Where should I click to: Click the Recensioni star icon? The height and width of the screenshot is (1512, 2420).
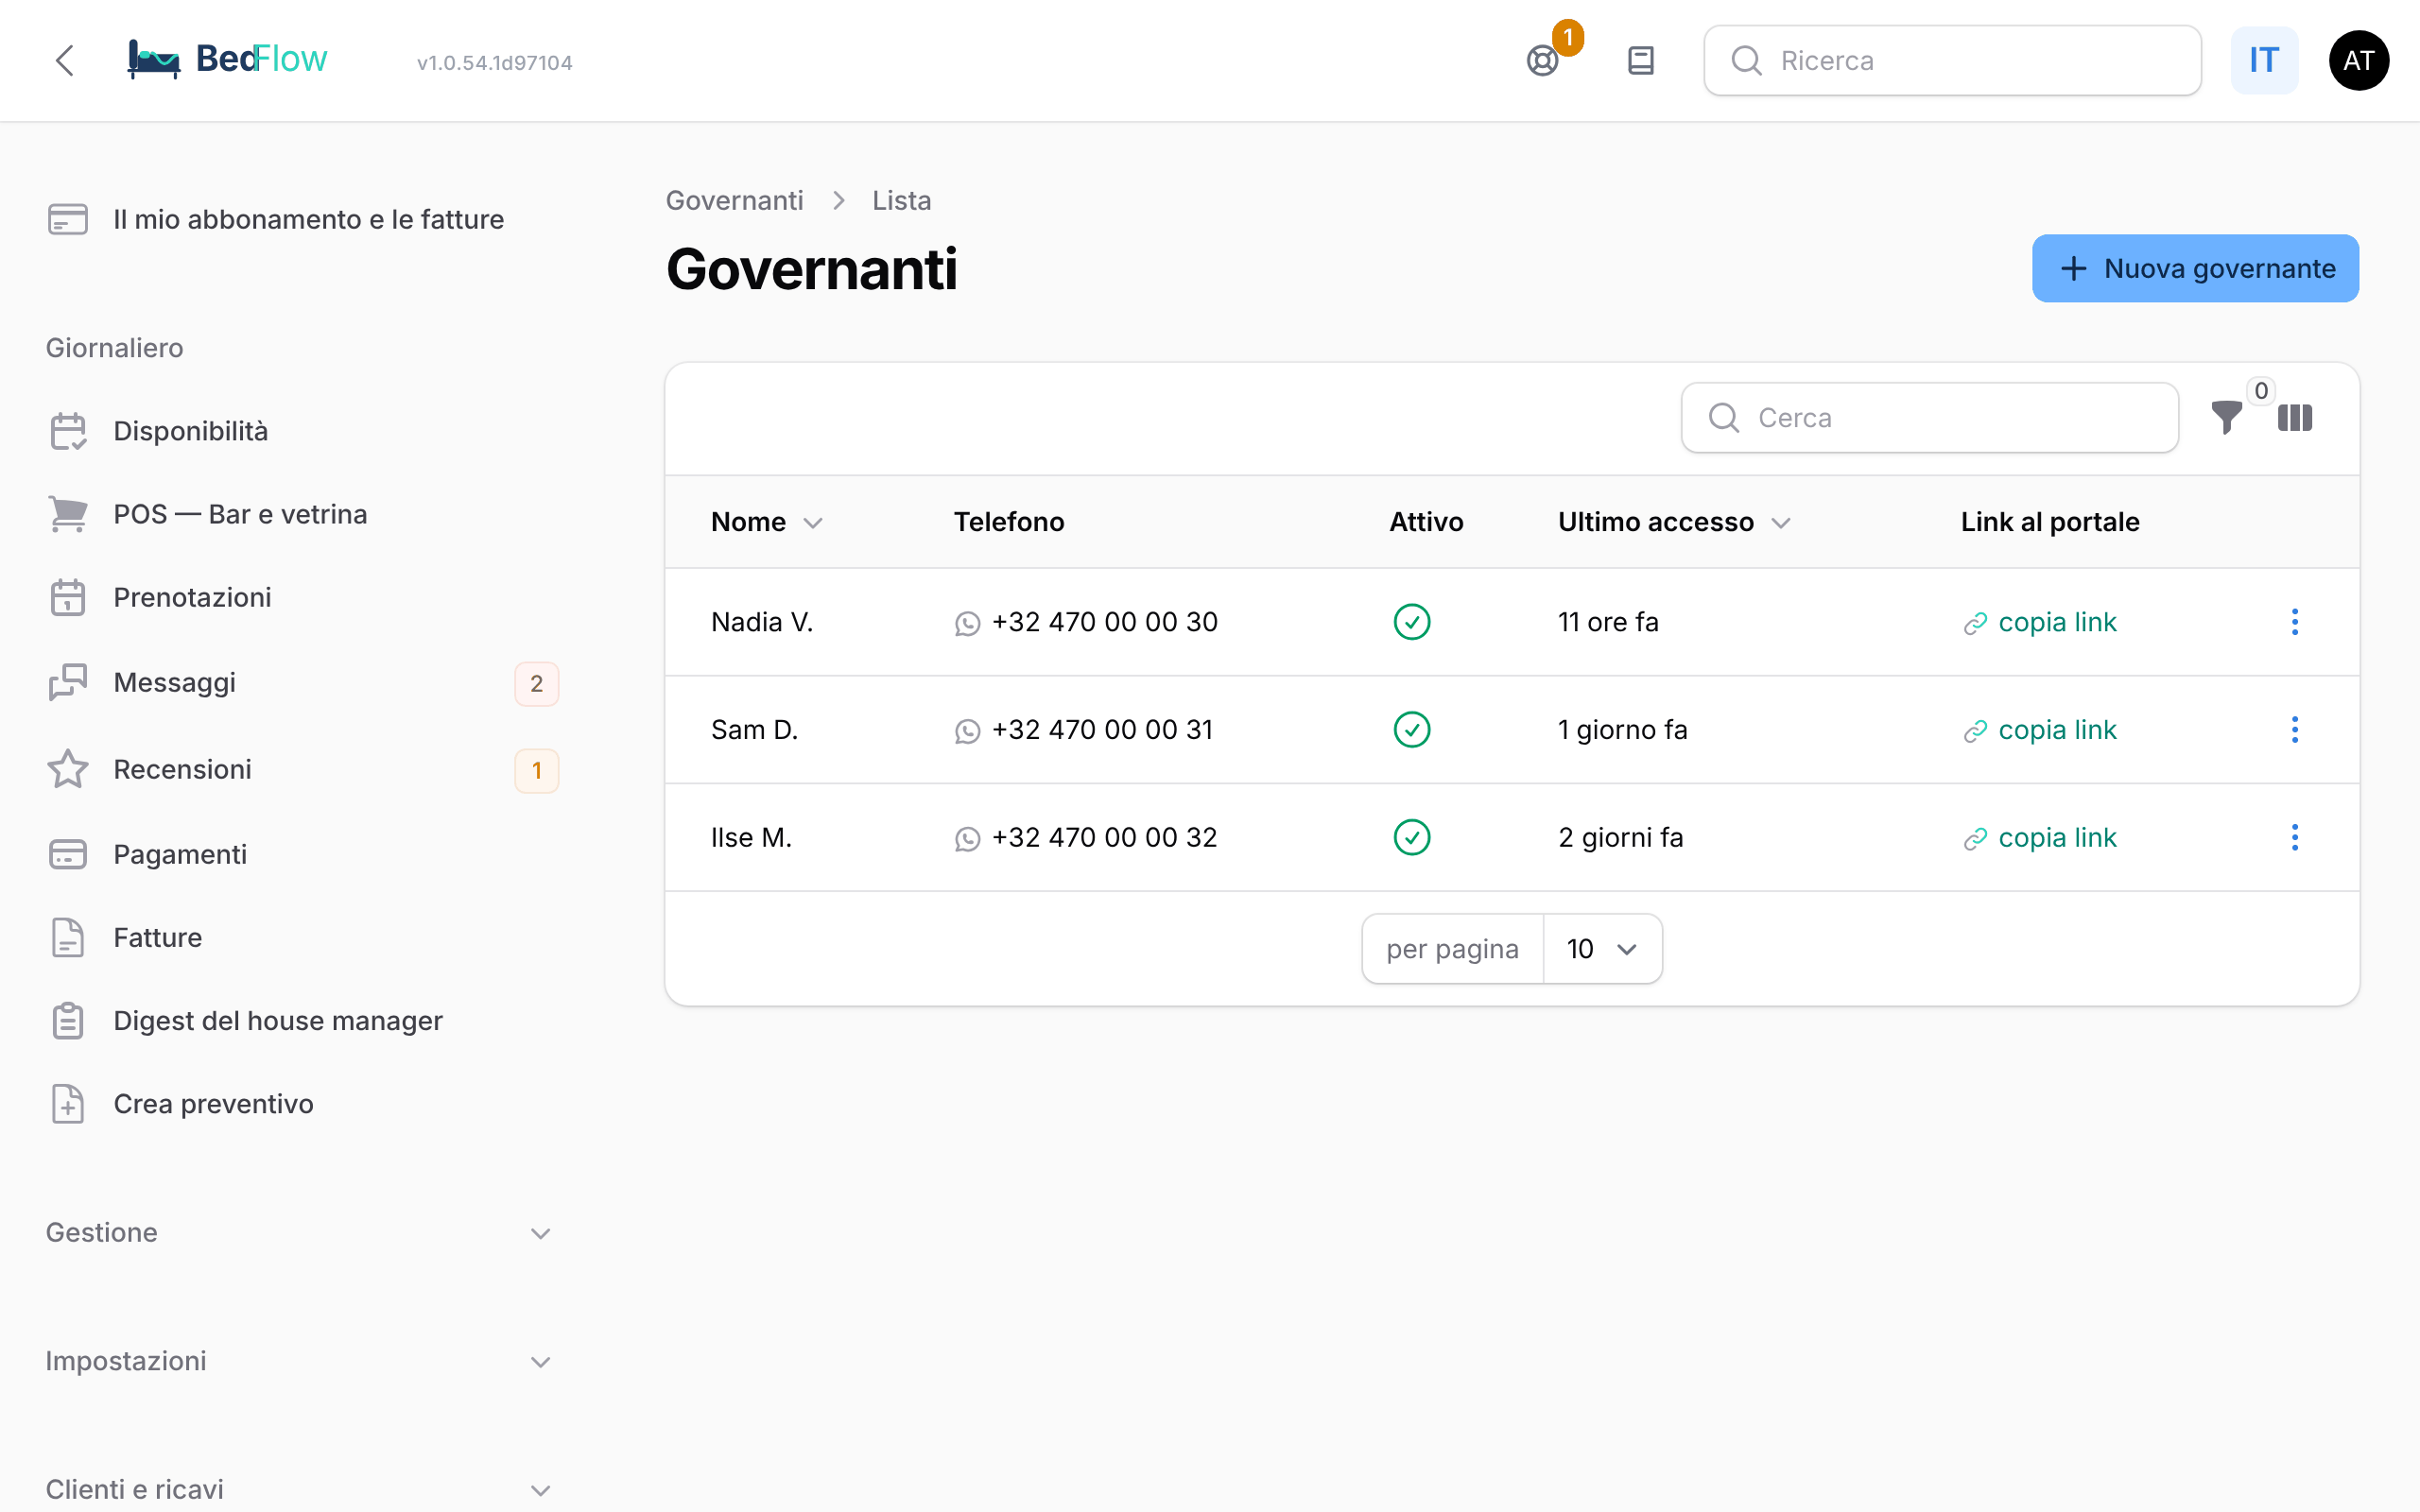click(68, 769)
